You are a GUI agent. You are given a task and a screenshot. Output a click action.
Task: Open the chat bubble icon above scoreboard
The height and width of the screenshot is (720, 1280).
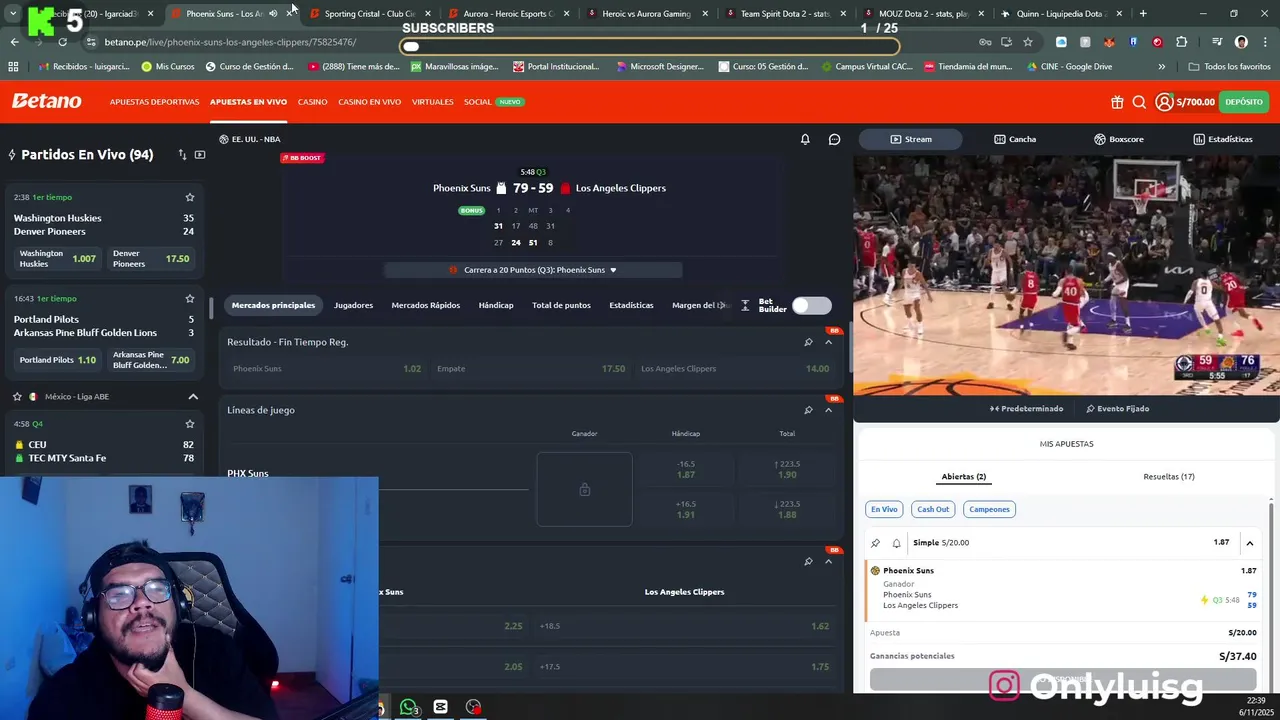pos(834,139)
